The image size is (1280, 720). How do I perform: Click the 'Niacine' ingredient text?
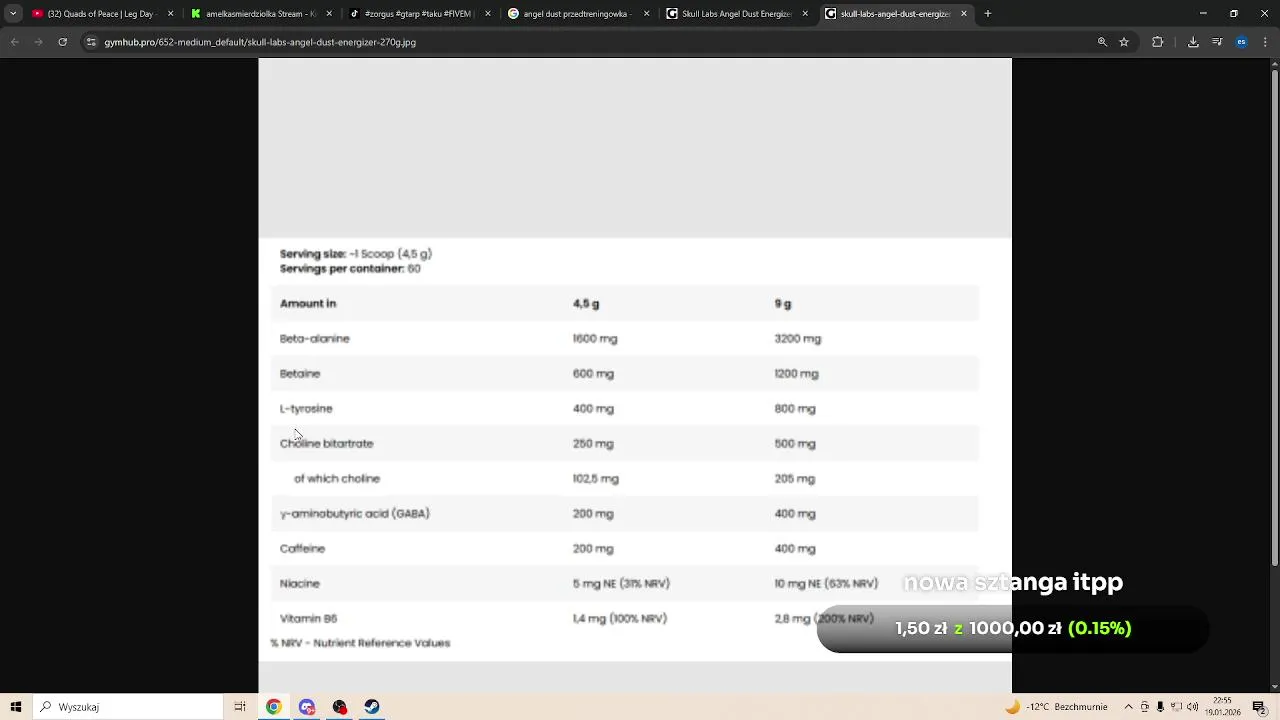300,584
